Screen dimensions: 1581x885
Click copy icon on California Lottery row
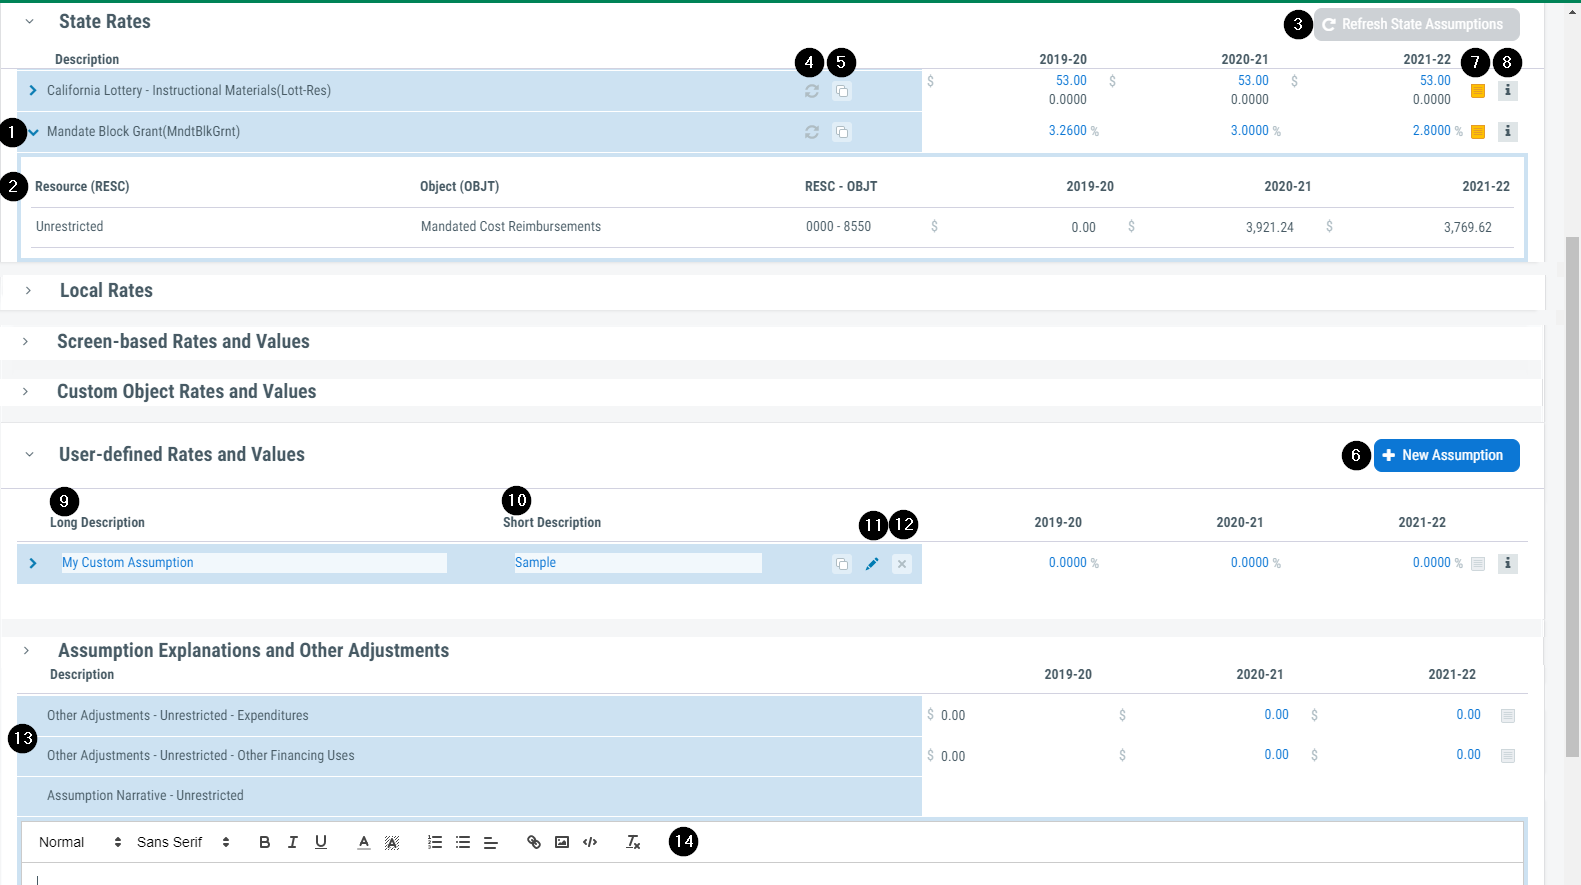[842, 91]
